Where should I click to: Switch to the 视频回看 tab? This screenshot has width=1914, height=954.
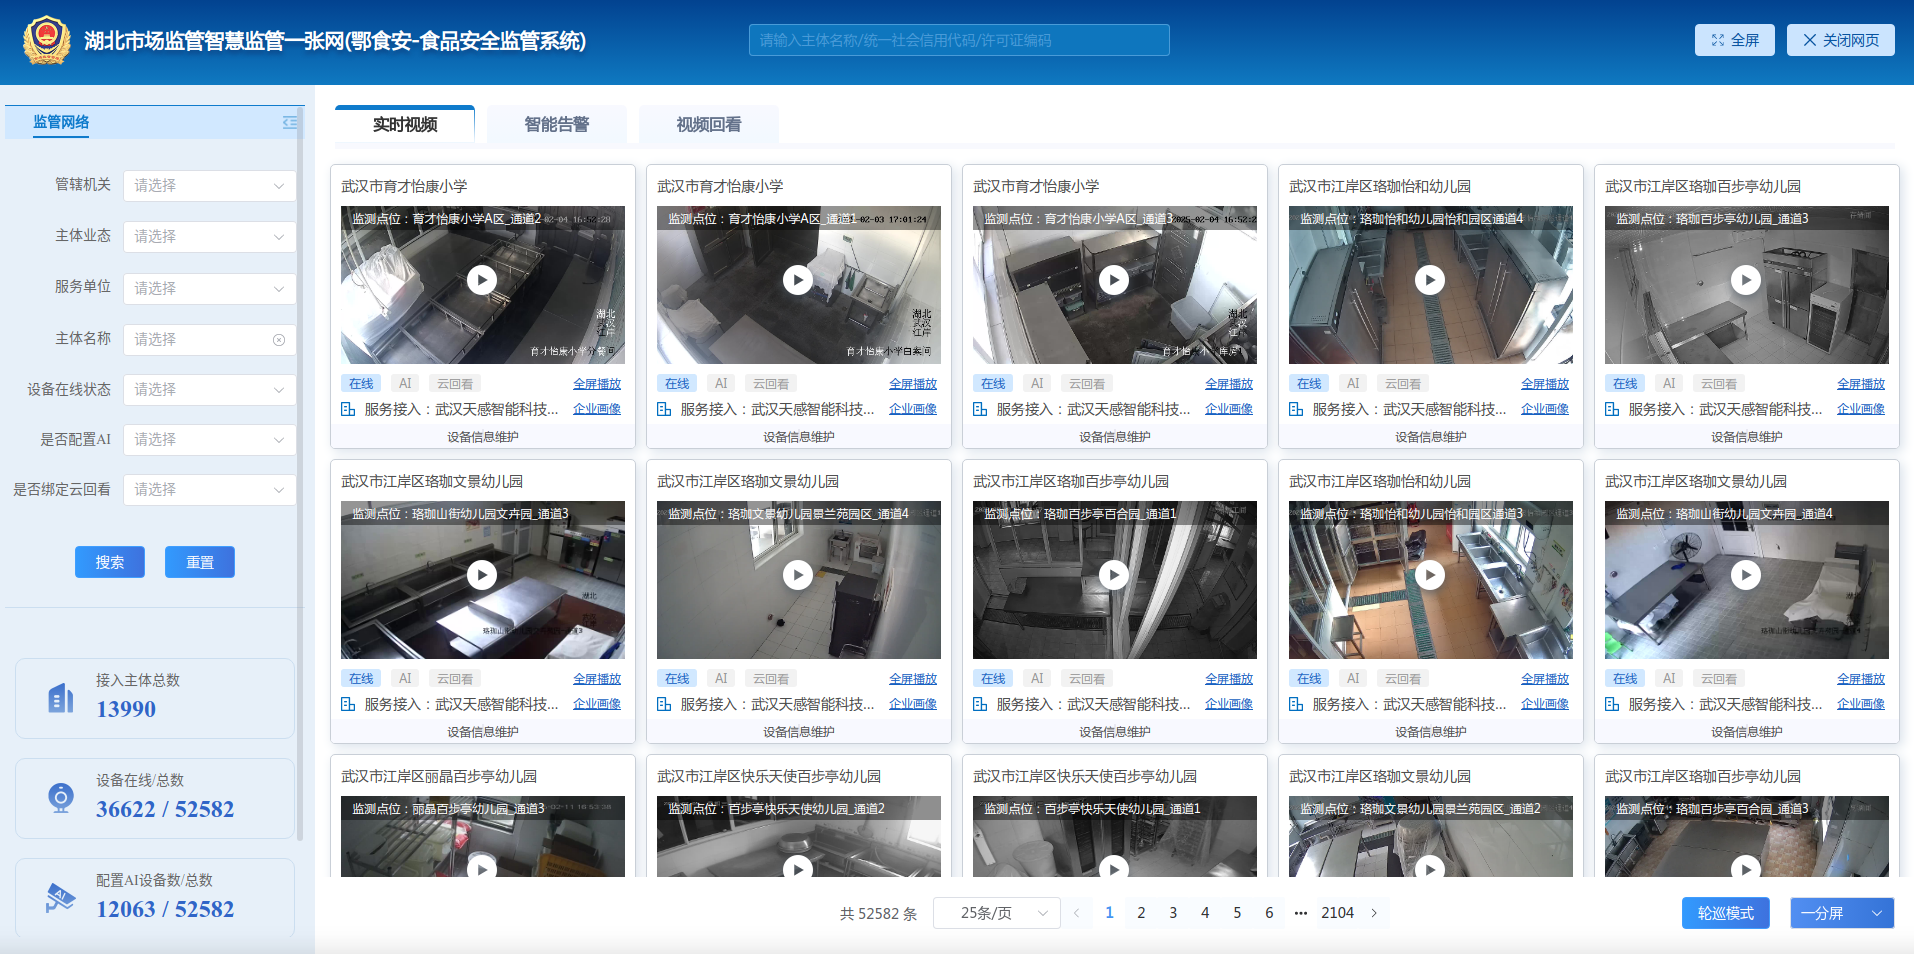pyautogui.click(x=709, y=124)
